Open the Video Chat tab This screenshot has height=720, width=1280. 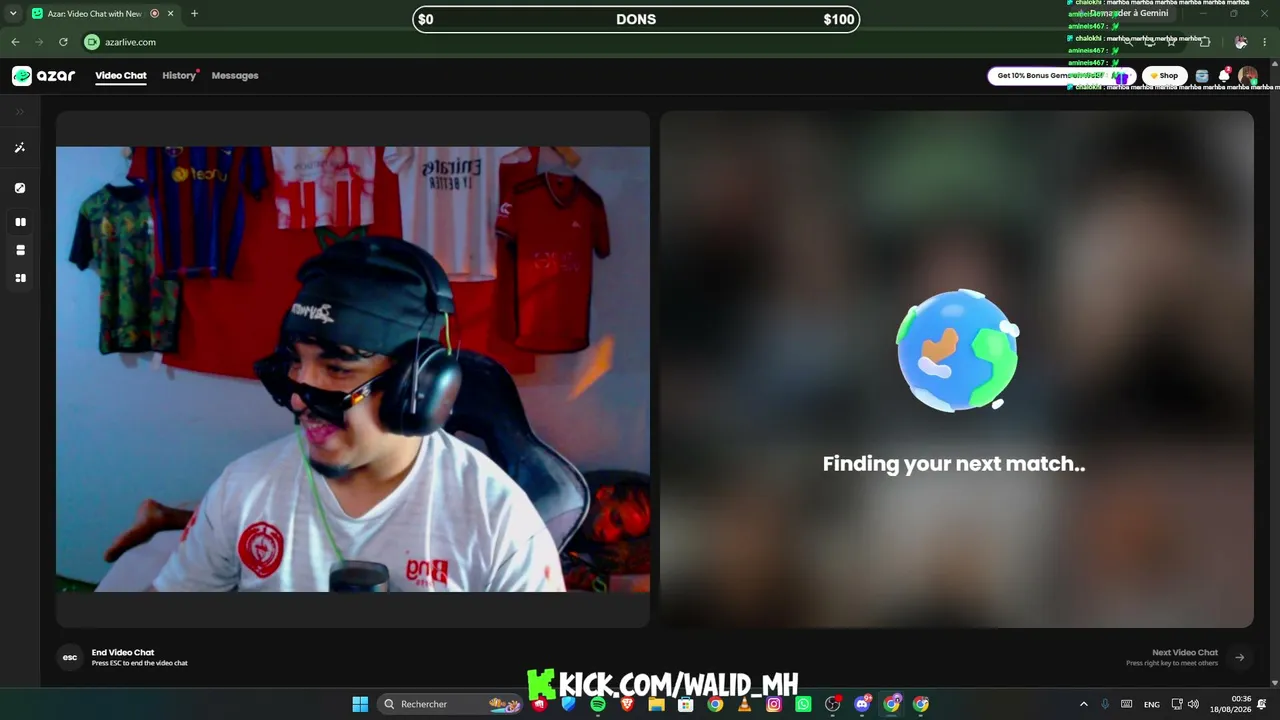coord(121,76)
